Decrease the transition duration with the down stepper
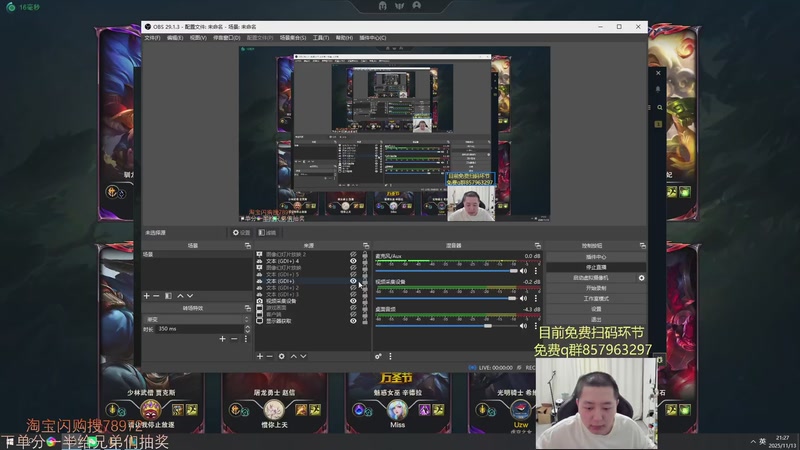800x450 pixels. pyautogui.click(x=247, y=331)
